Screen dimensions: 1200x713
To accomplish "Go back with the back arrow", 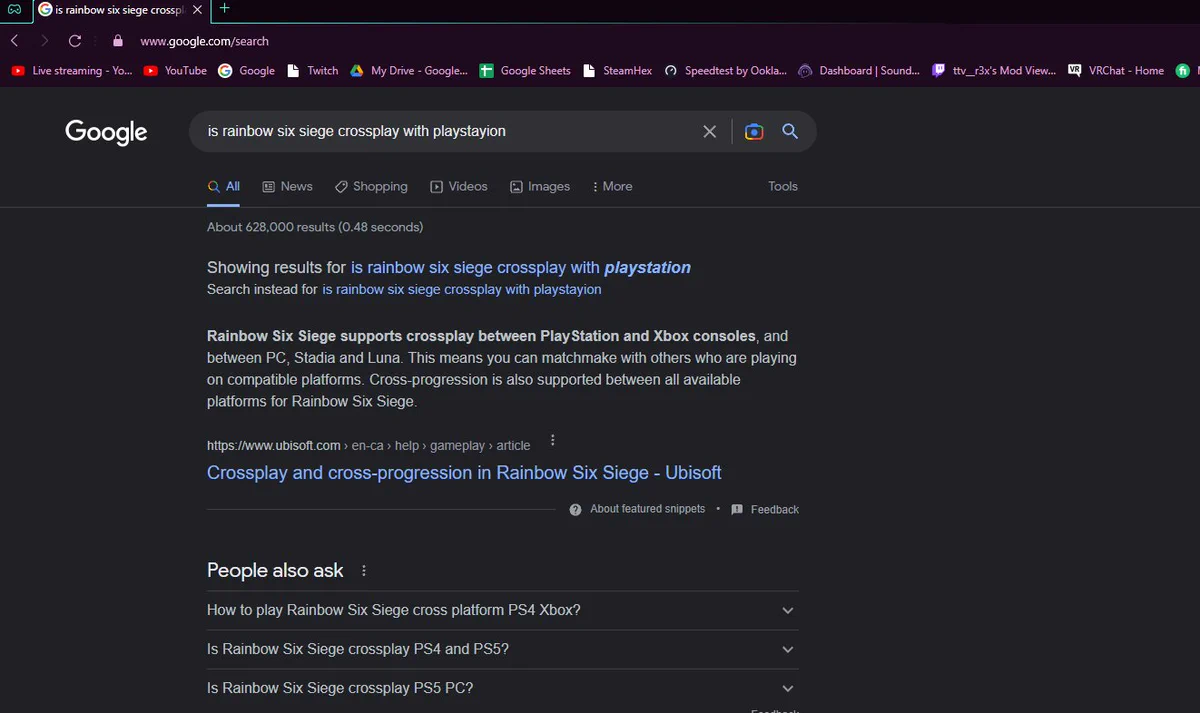I will point(15,41).
